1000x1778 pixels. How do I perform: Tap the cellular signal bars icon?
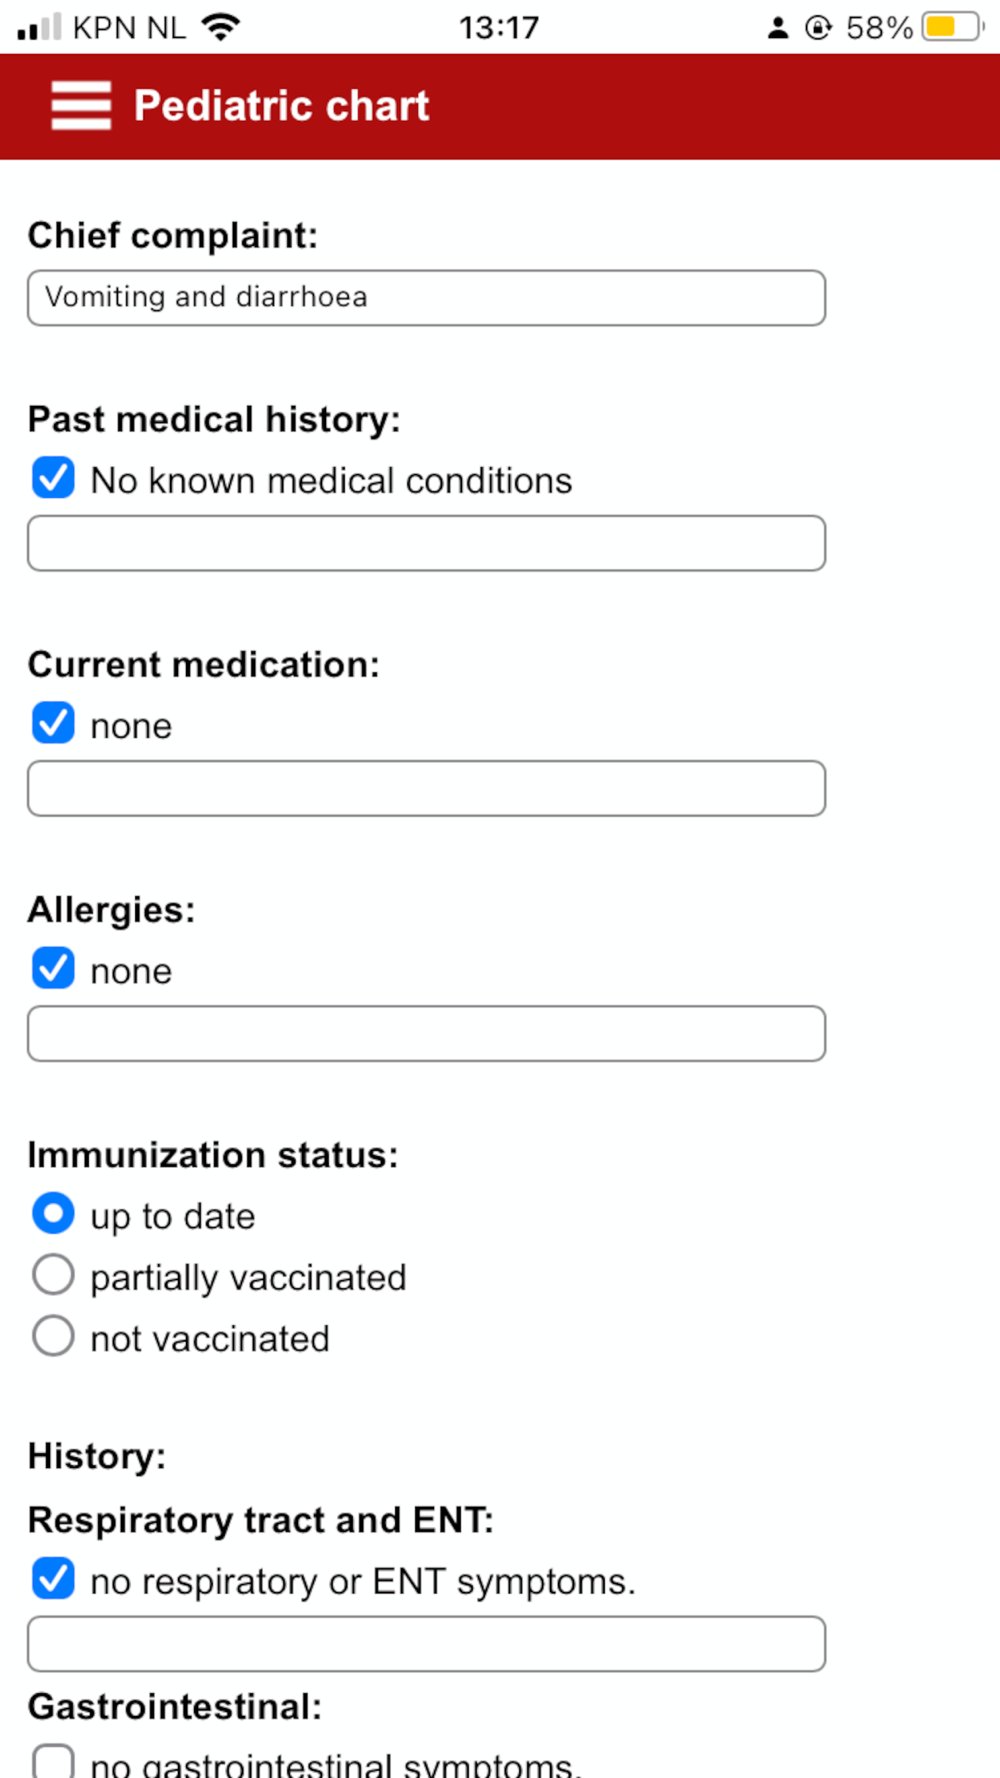(x=40, y=27)
